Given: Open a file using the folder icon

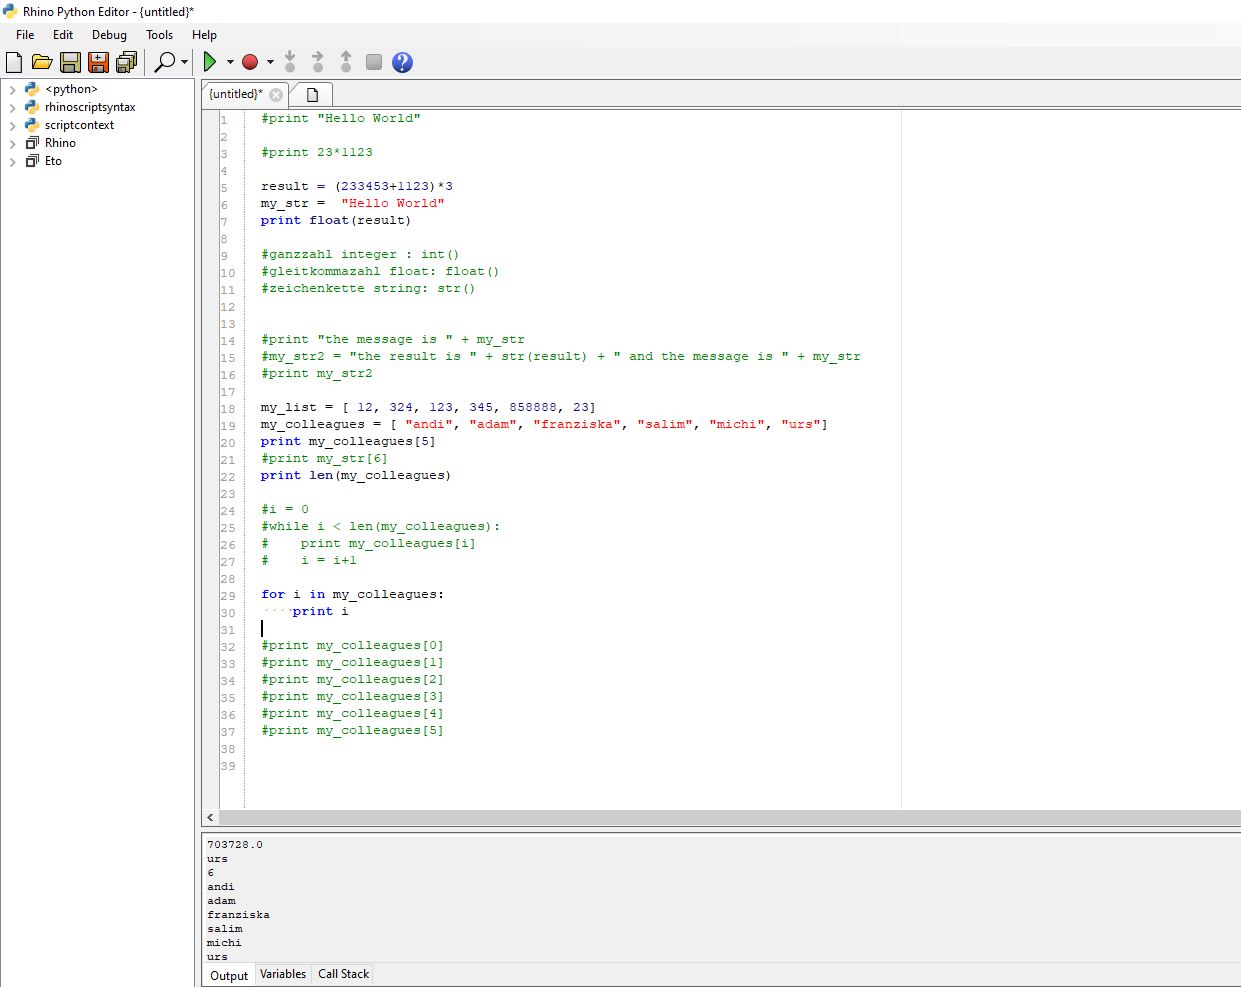Looking at the screenshot, I should click(x=41, y=61).
